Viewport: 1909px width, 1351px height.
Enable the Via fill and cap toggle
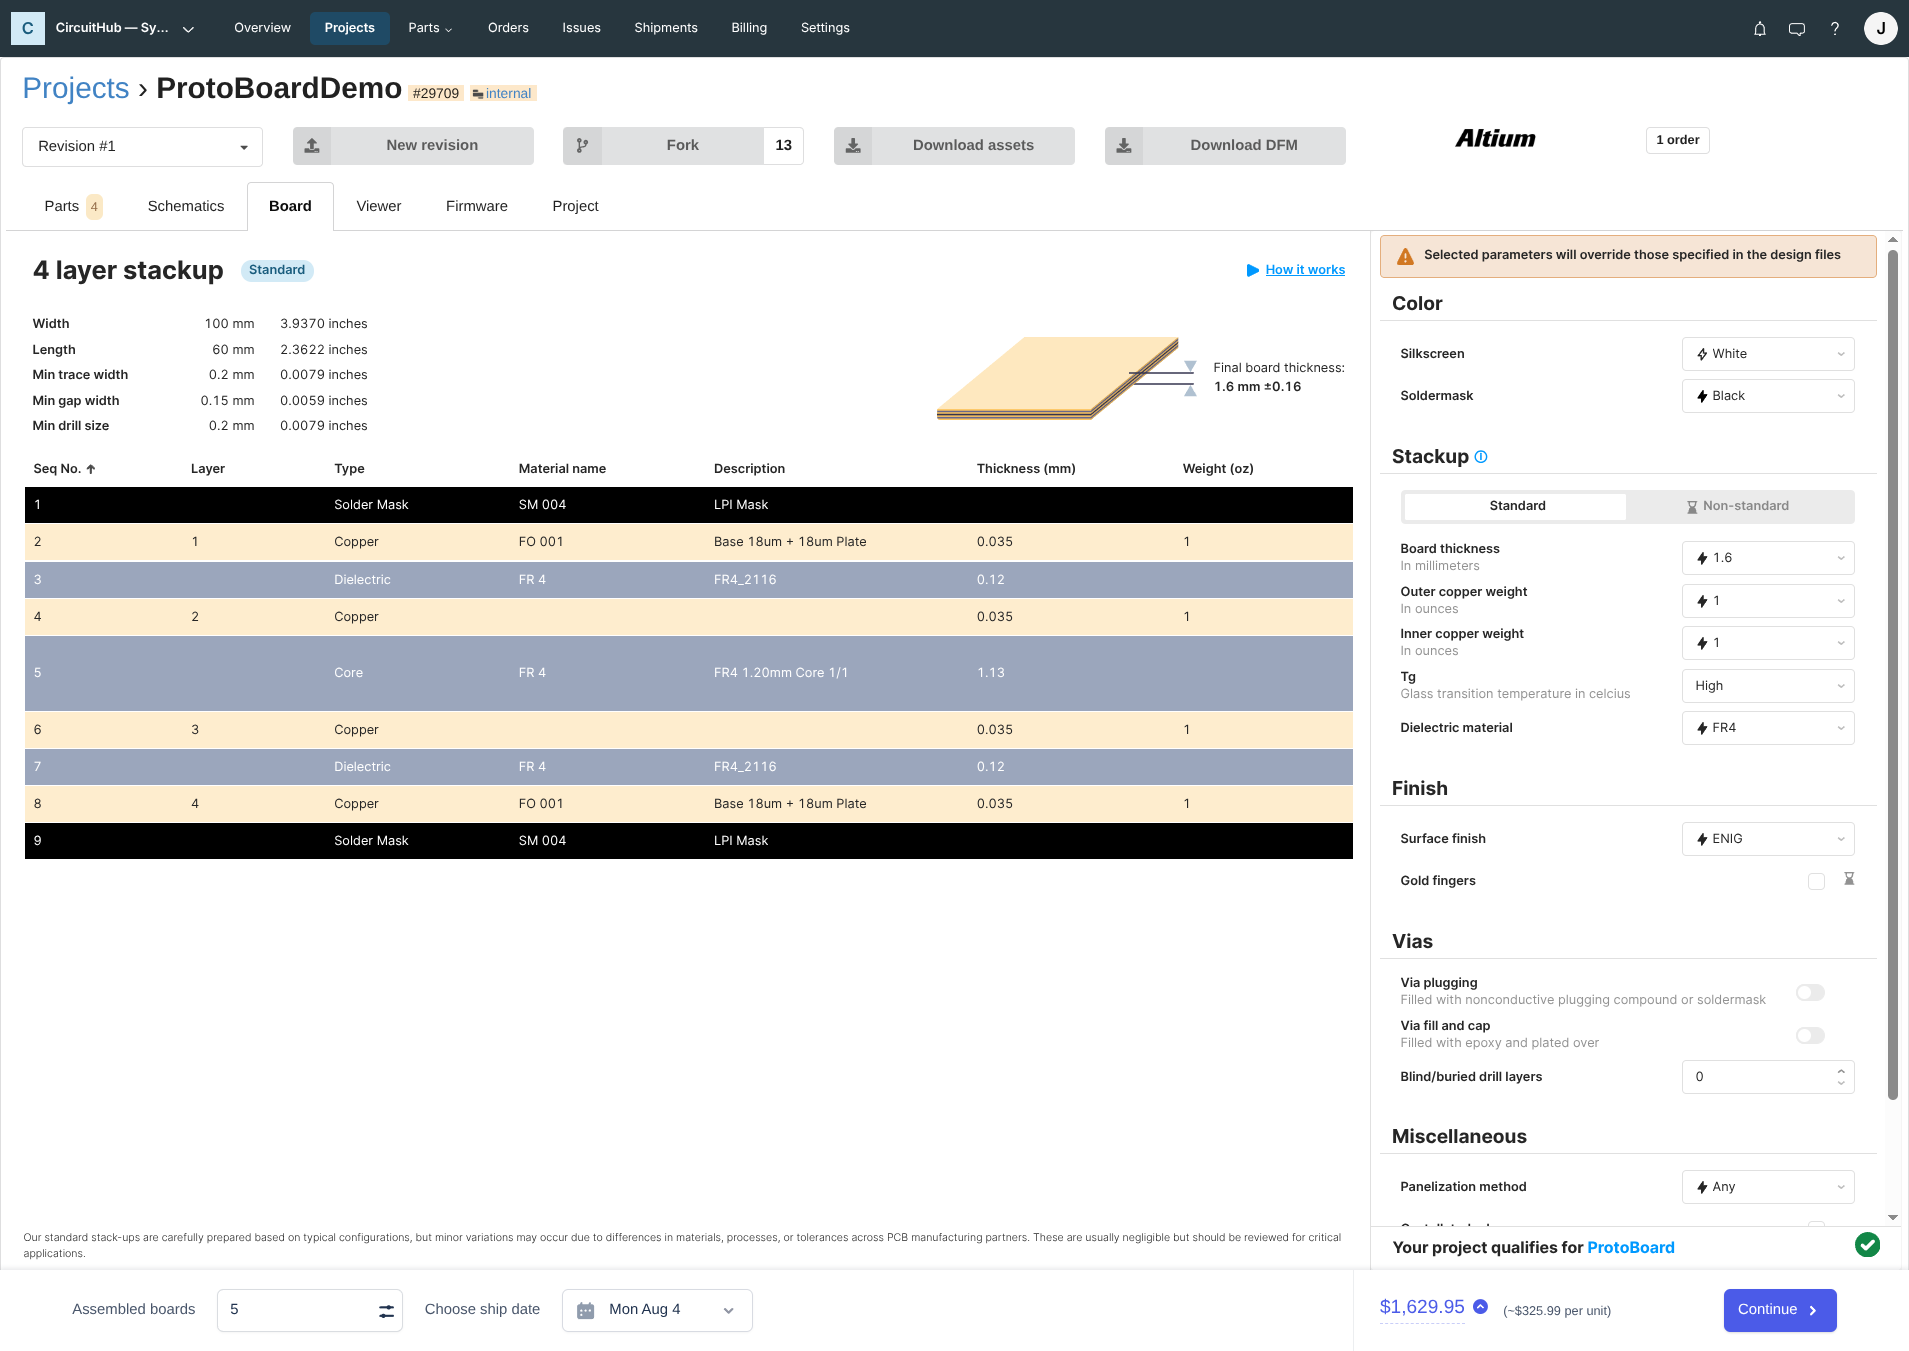coord(1809,1035)
